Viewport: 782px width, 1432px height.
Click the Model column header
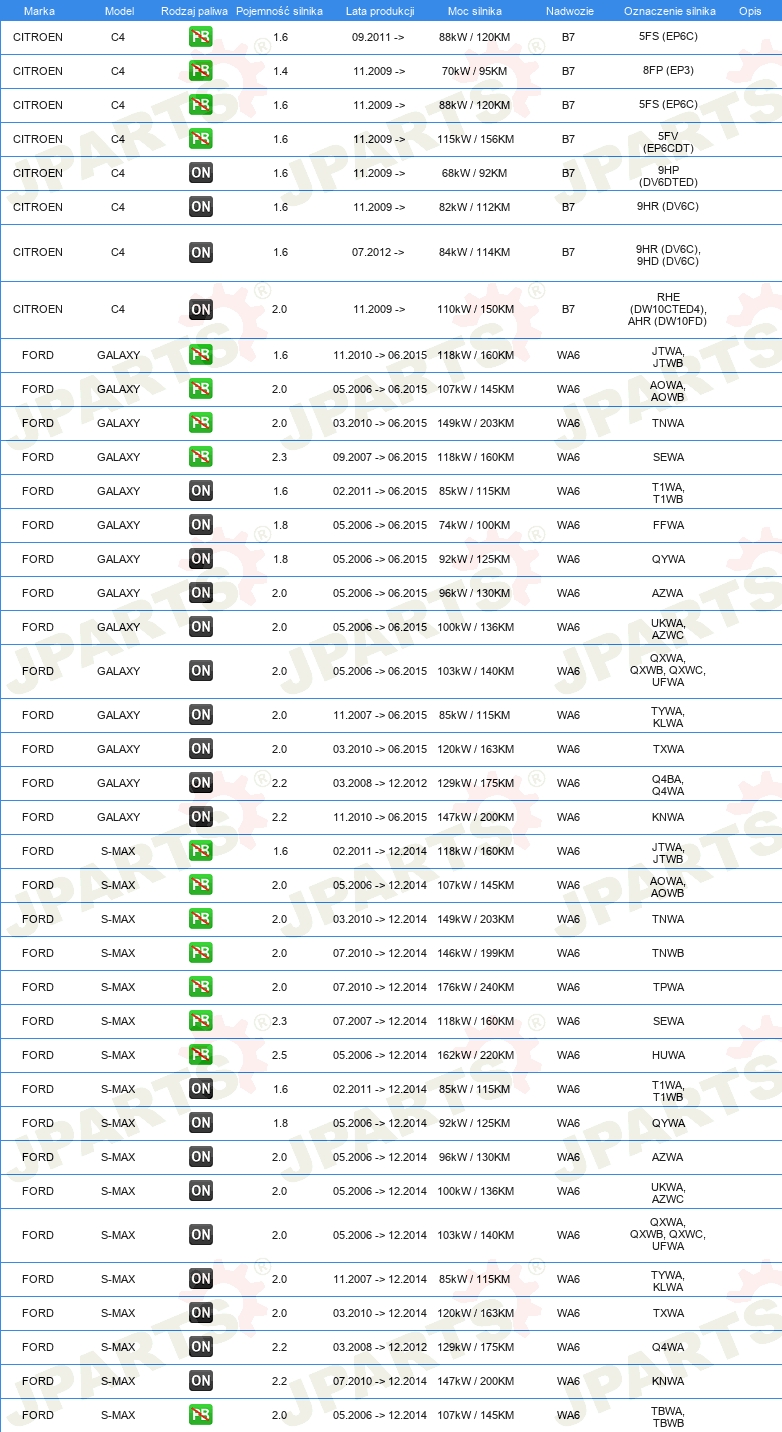118,11
